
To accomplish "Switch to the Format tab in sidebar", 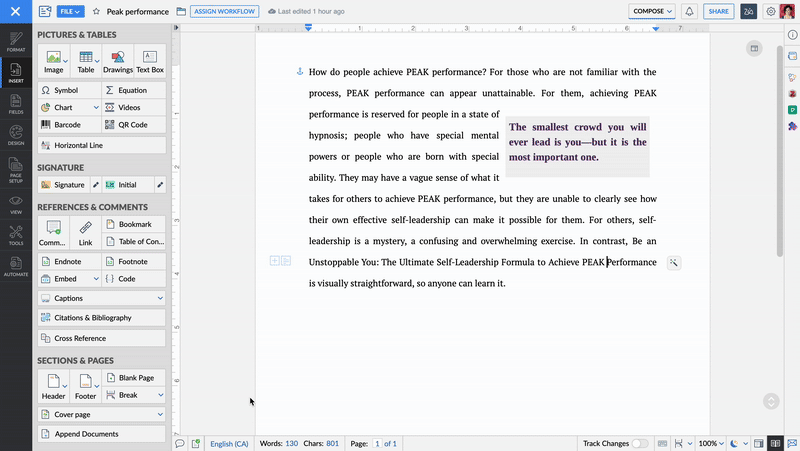I will [16, 41].
